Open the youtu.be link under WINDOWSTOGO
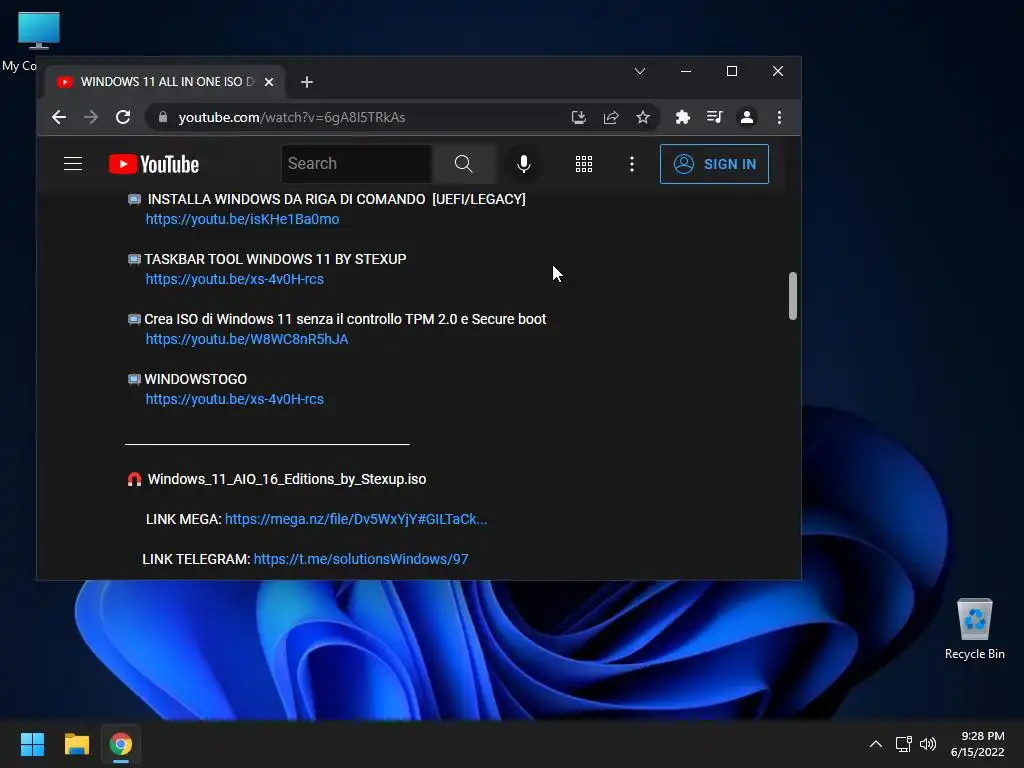 point(234,400)
